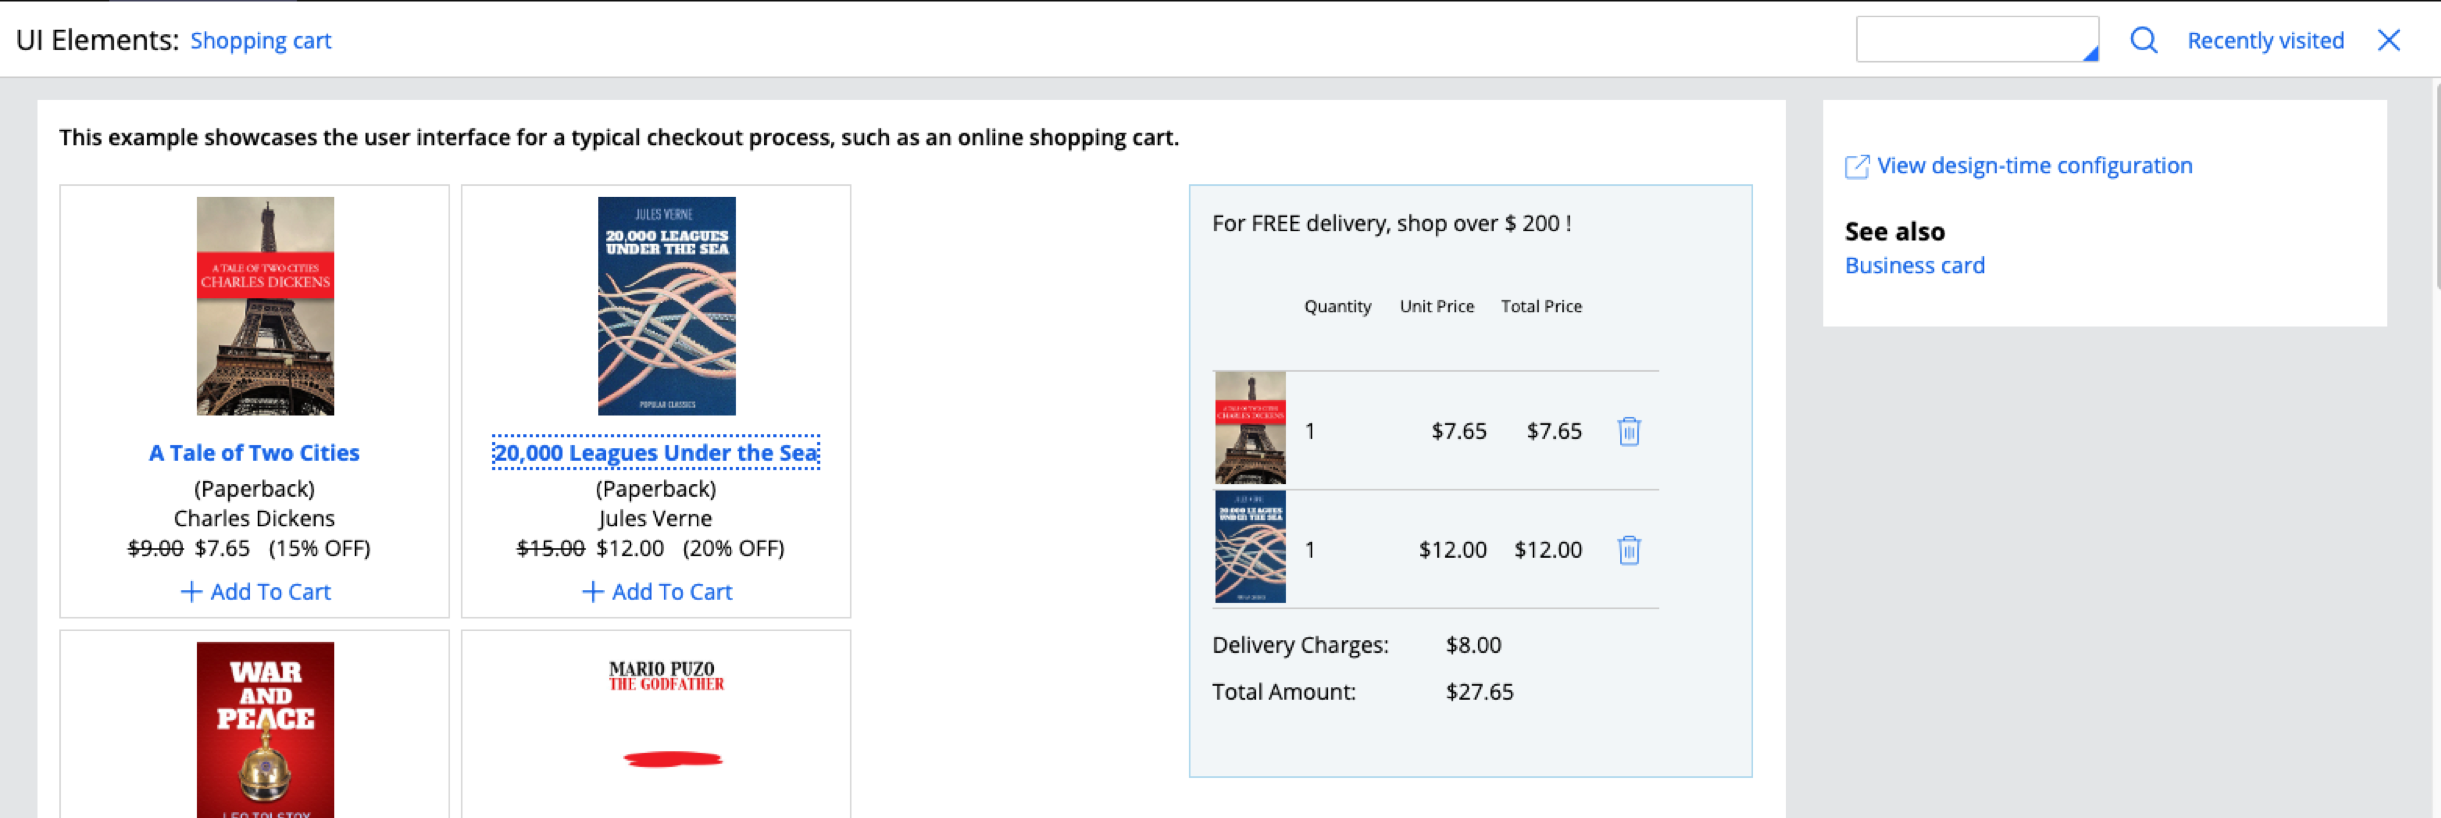Open A Tale of Two Cities title link
Image resolution: width=2441 pixels, height=818 pixels.
254,453
